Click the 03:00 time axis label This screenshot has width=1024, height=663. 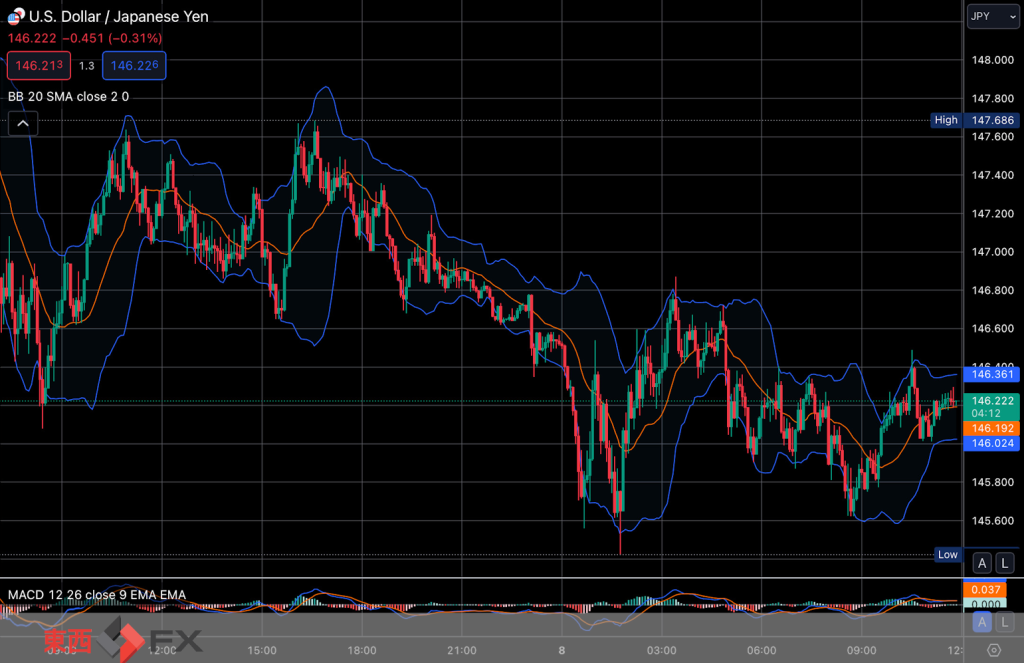tap(662, 651)
